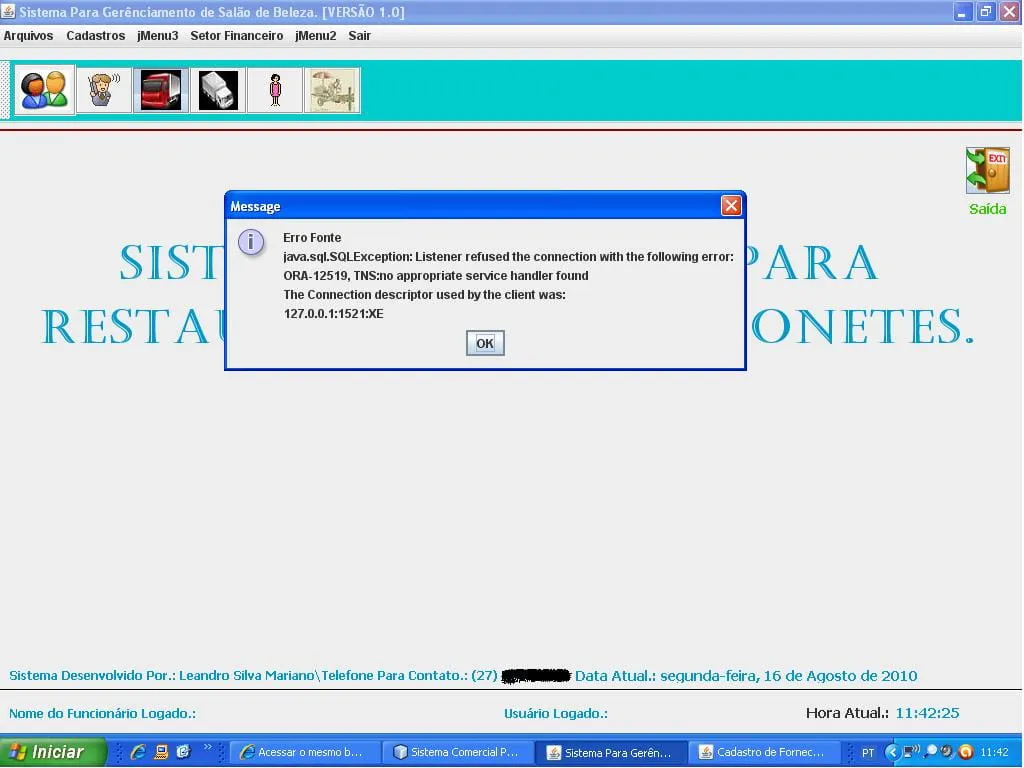This screenshot has height=768, width=1024.
Task: Open the Setor Financeiro menu
Action: pyautogui.click(x=236, y=36)
